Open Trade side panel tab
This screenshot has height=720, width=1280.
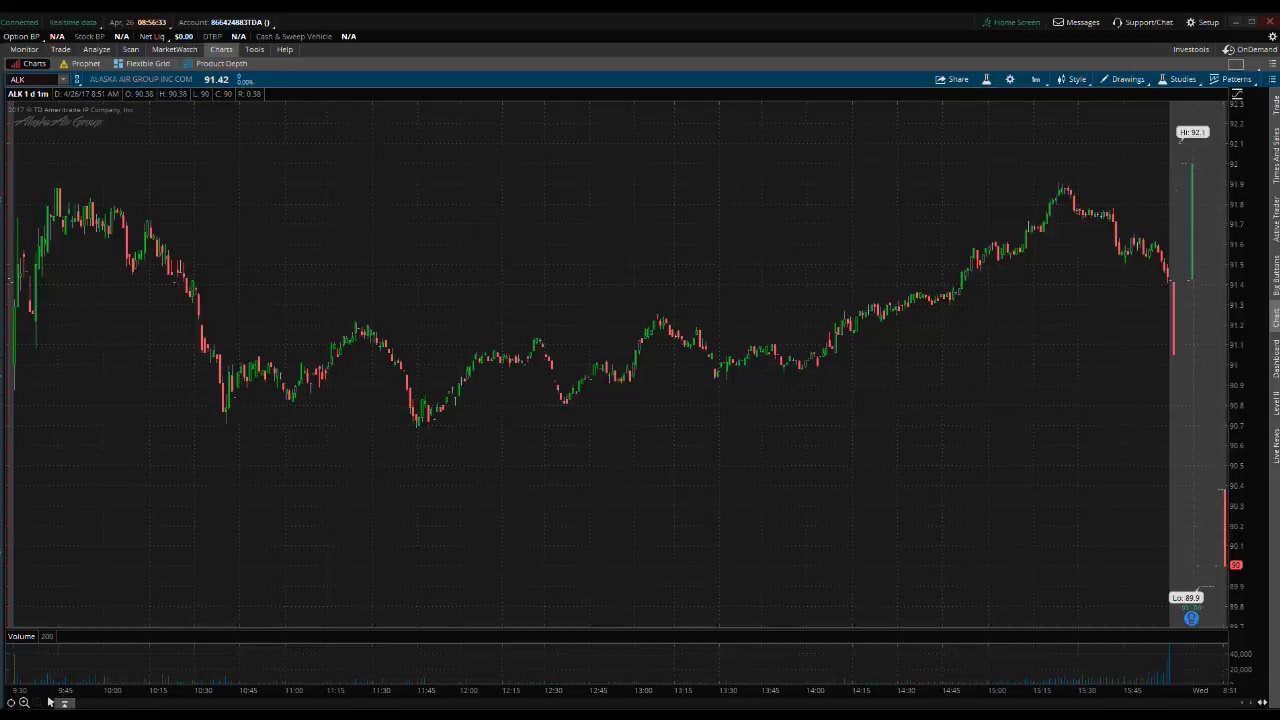pos(1275,105)
